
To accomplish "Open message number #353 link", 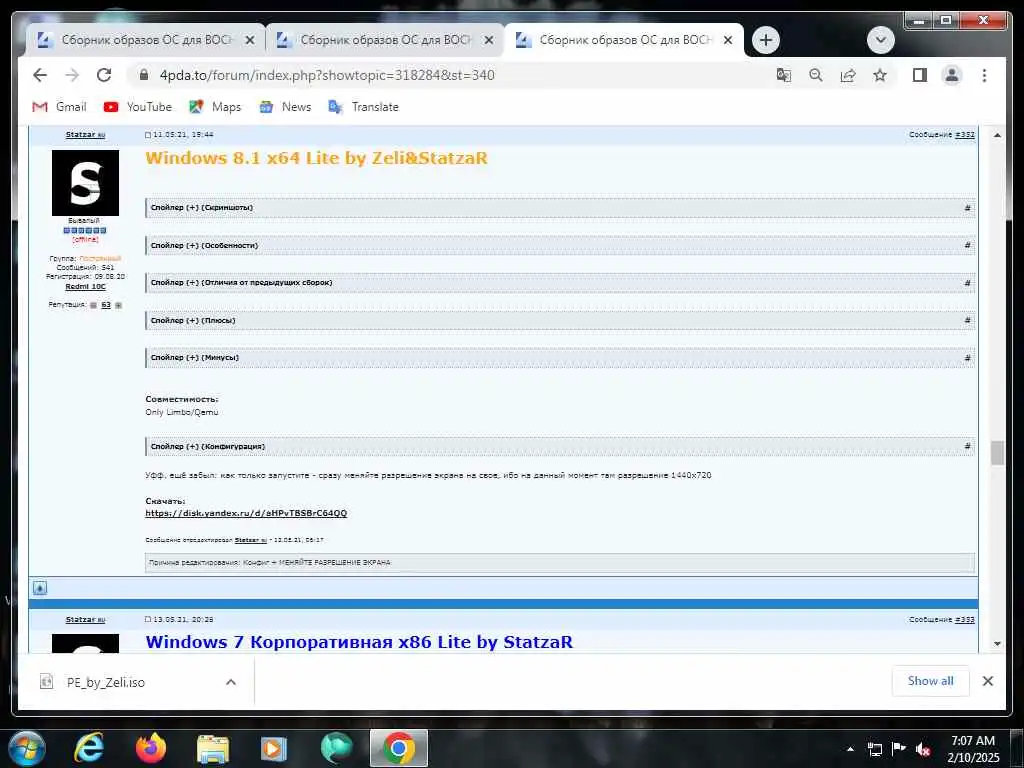I will tap(965, 619).
